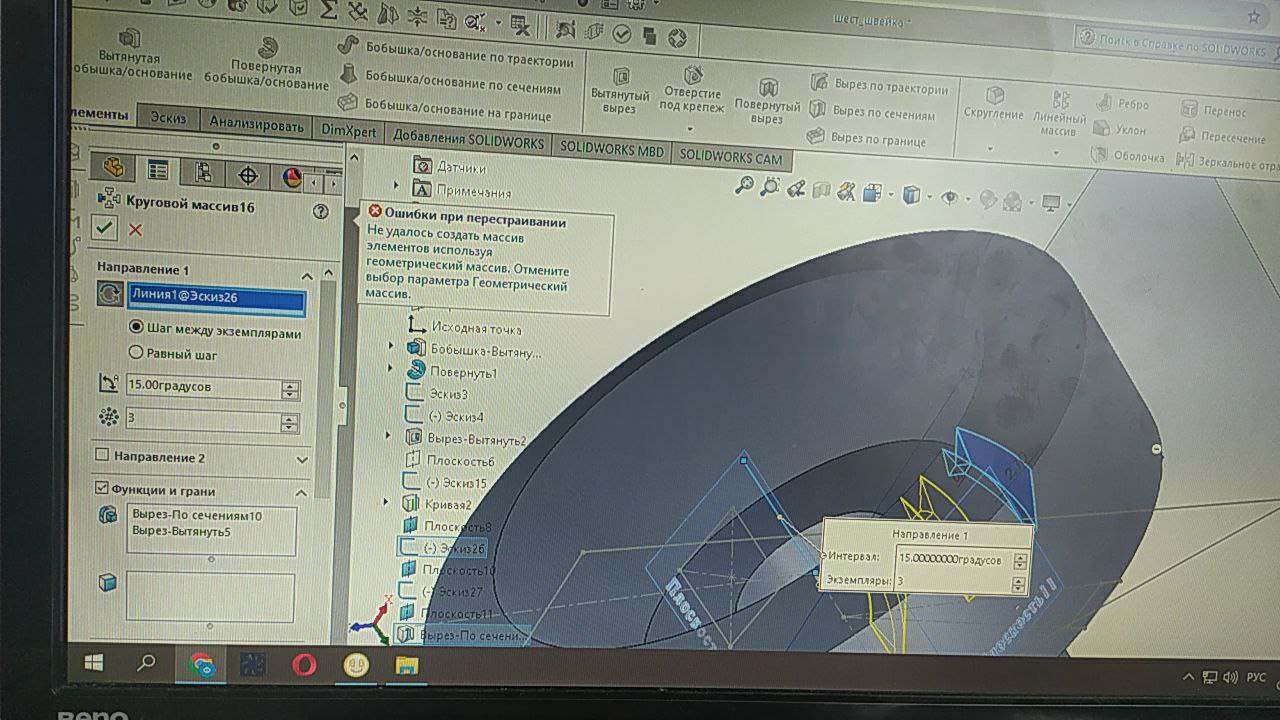
Task: Click the Оболочка tool
Action: coord(1127,156)
